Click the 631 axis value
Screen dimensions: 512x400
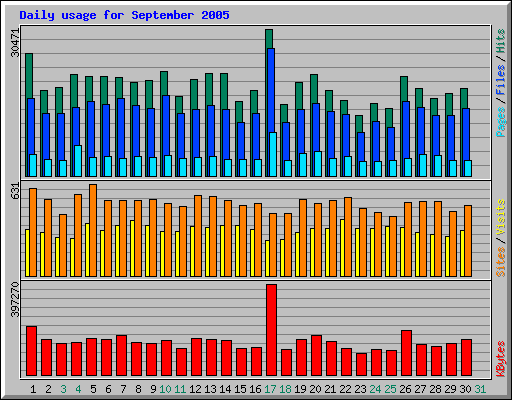[15, 191]
